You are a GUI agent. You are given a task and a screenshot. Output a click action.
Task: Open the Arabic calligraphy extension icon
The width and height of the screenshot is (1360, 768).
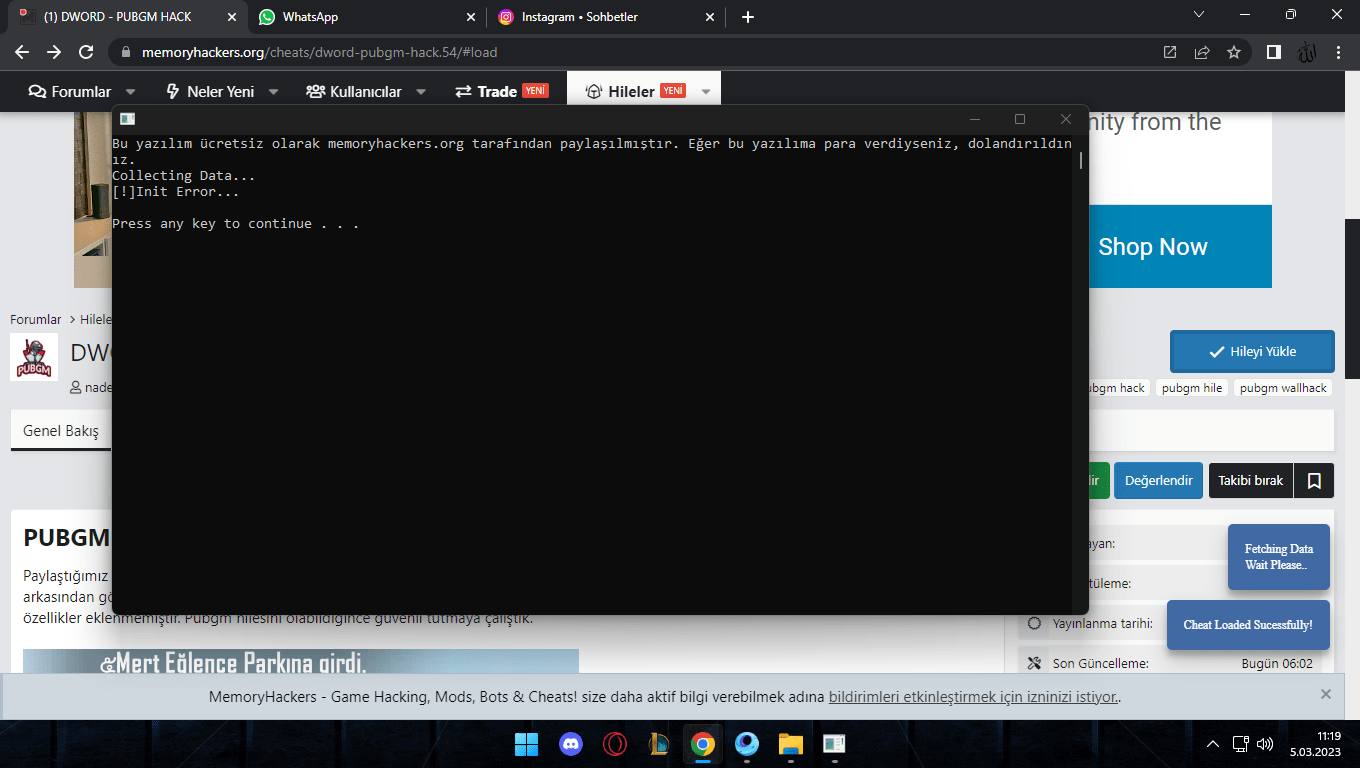pos(1306,52)
